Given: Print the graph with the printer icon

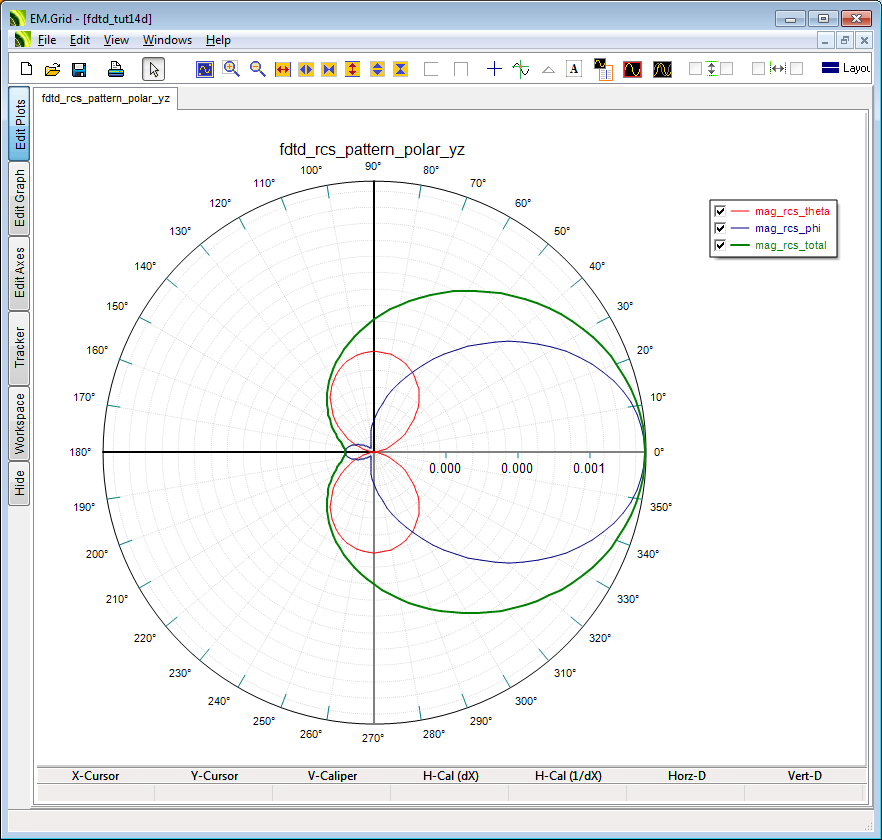Looking at the screenshot, I should (x=116, y=69).
